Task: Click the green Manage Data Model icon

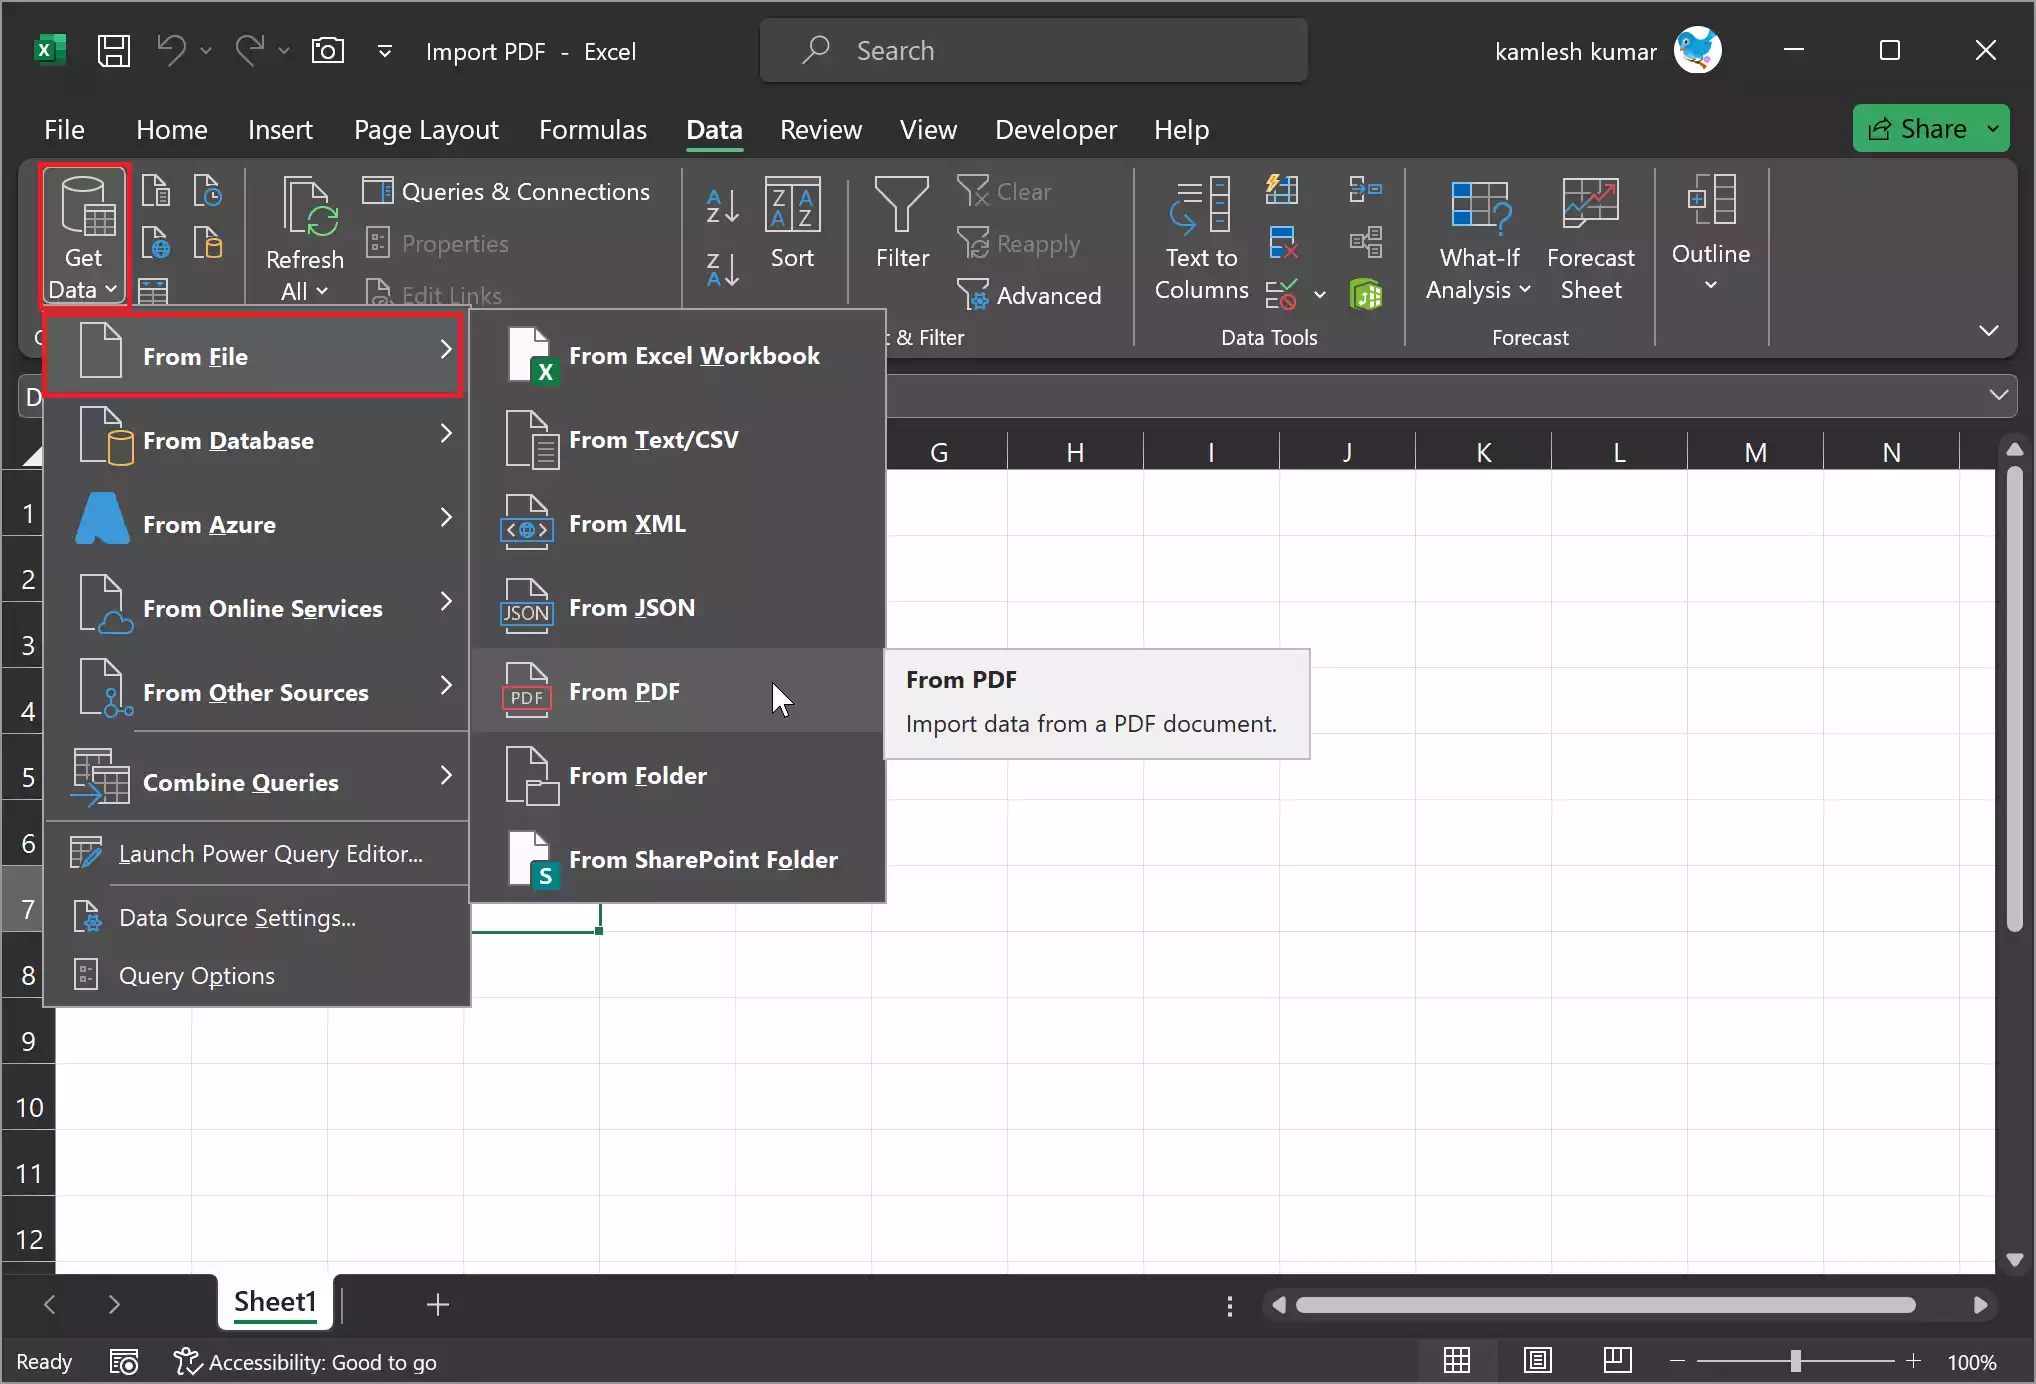Action: coord(1365,295)
